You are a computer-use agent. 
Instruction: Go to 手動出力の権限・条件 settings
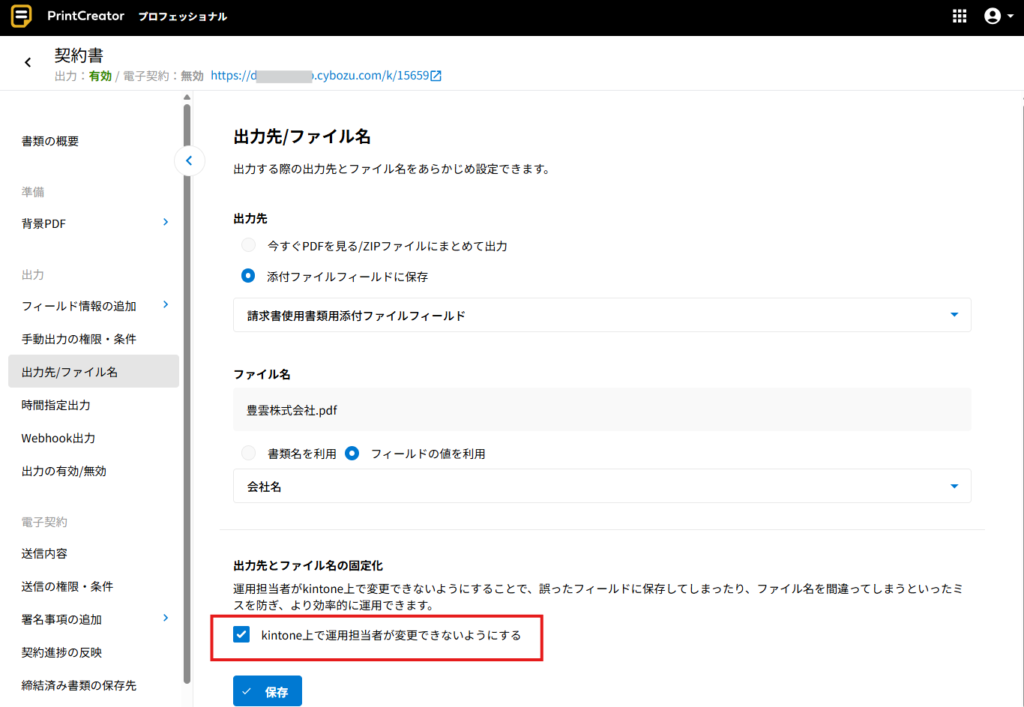(x=79, y=339)
